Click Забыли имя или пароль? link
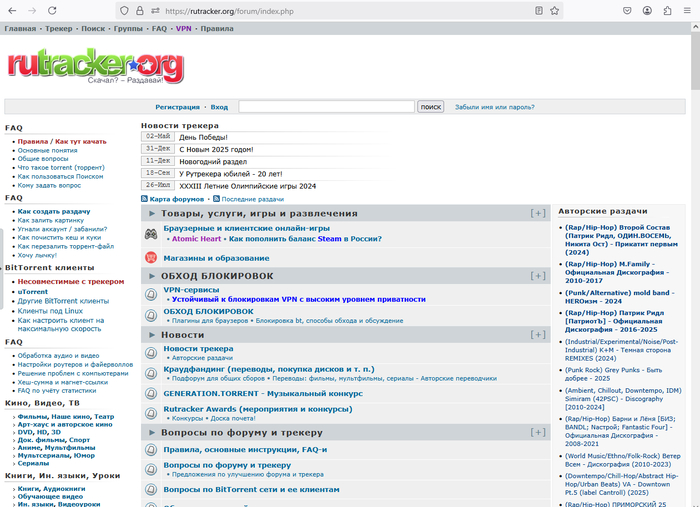The image size is (700, 507). click(x=495, y=107)
